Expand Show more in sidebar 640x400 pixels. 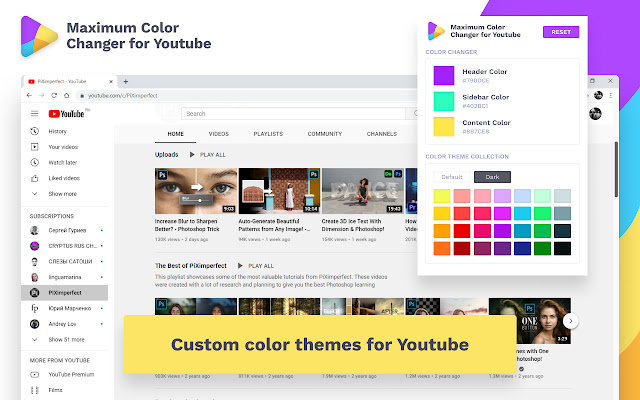pyautogui.click(x=61, y=193)
